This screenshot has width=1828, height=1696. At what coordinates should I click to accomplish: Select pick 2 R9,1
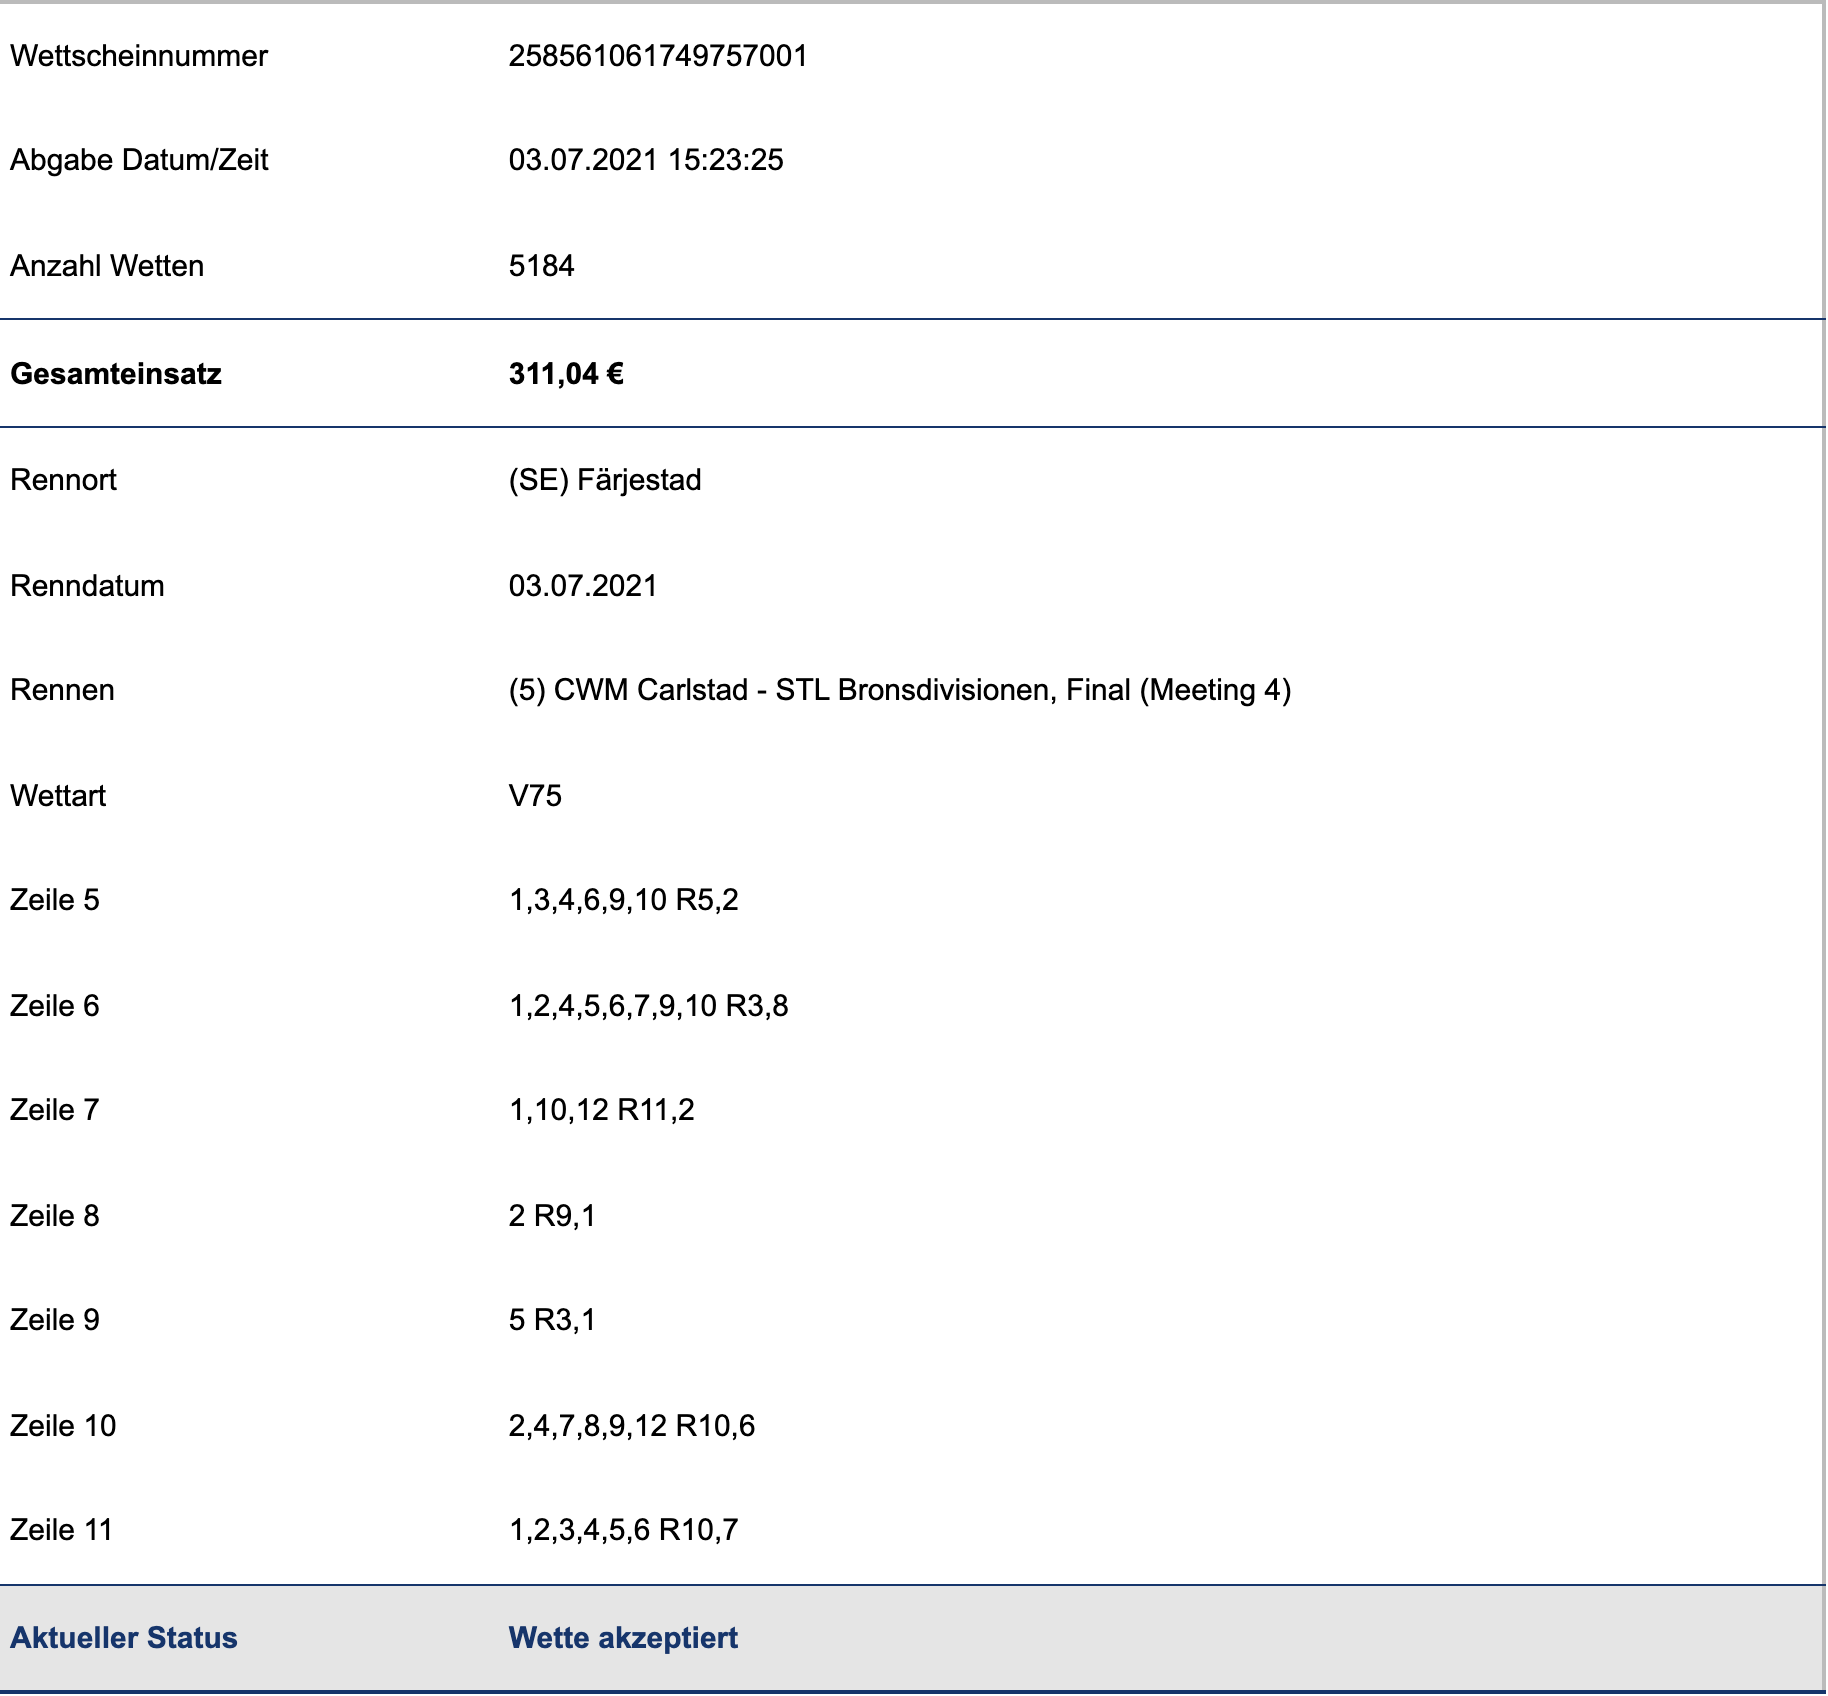(552, 1216)
